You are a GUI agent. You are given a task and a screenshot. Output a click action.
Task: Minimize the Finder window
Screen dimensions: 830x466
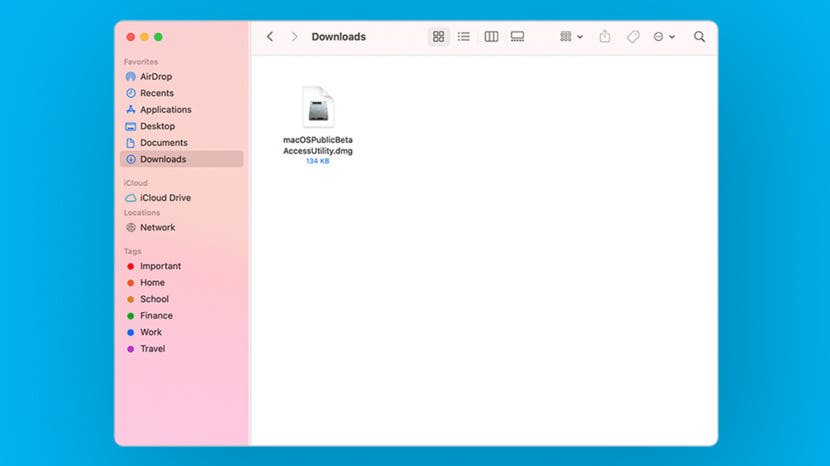(x=145, y=37)
